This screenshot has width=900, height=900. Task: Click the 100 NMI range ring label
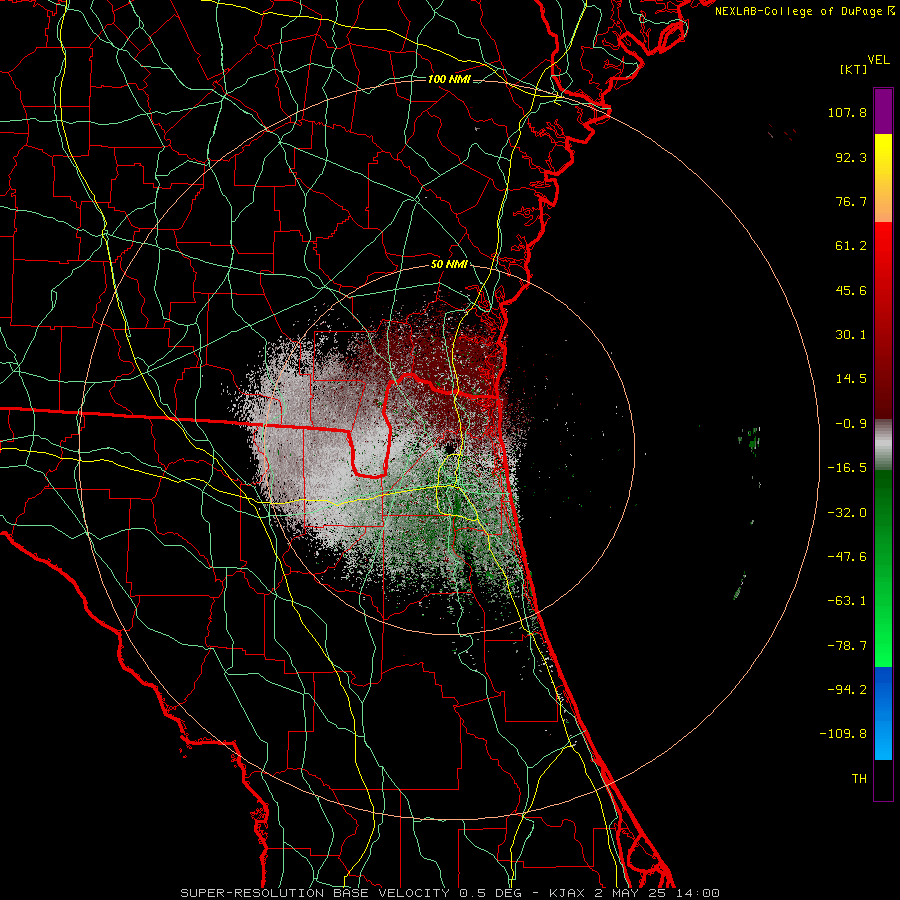(449, 79)
